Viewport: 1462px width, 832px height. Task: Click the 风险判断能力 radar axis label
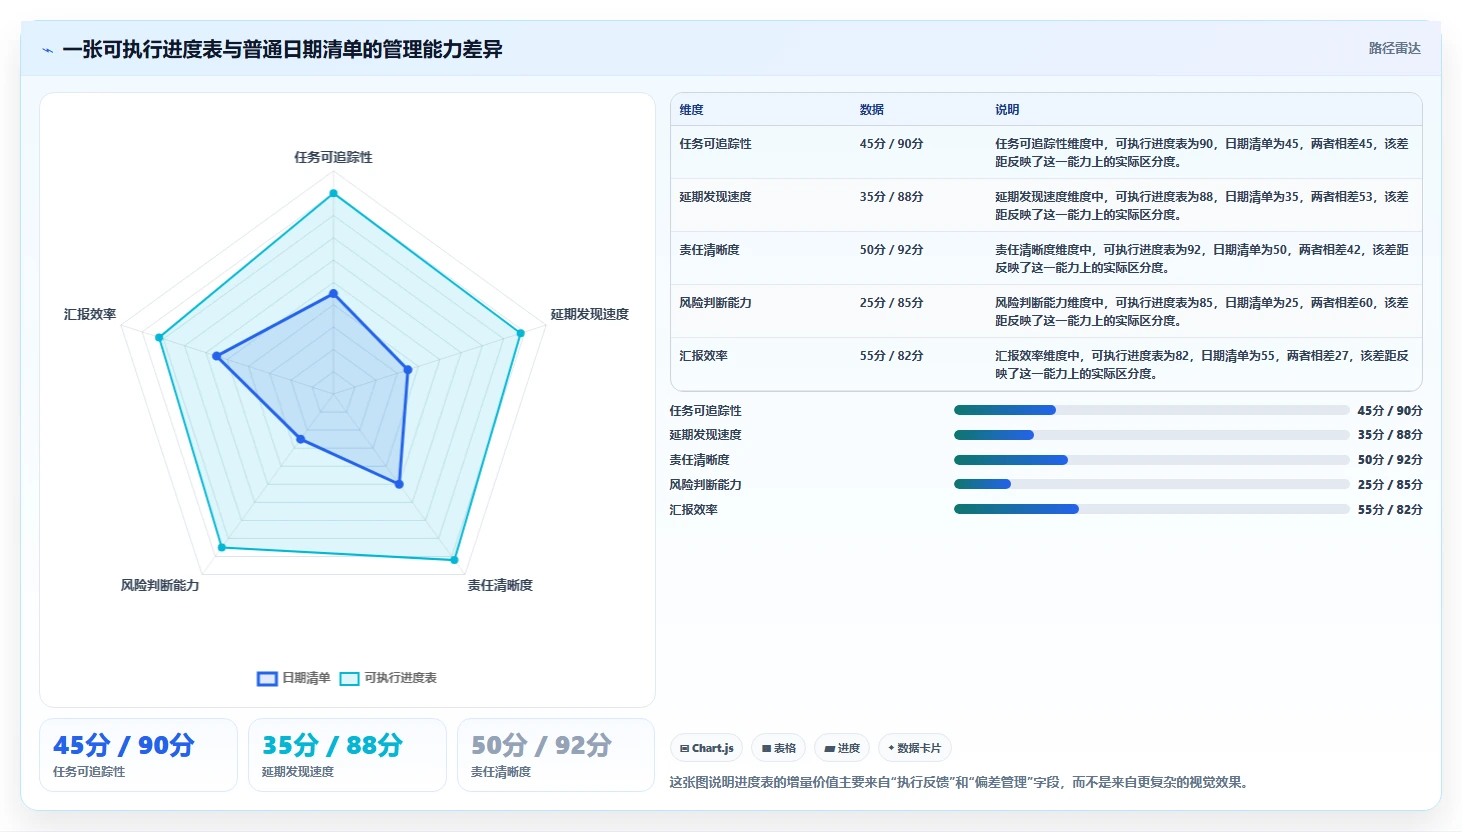(160, 585)
